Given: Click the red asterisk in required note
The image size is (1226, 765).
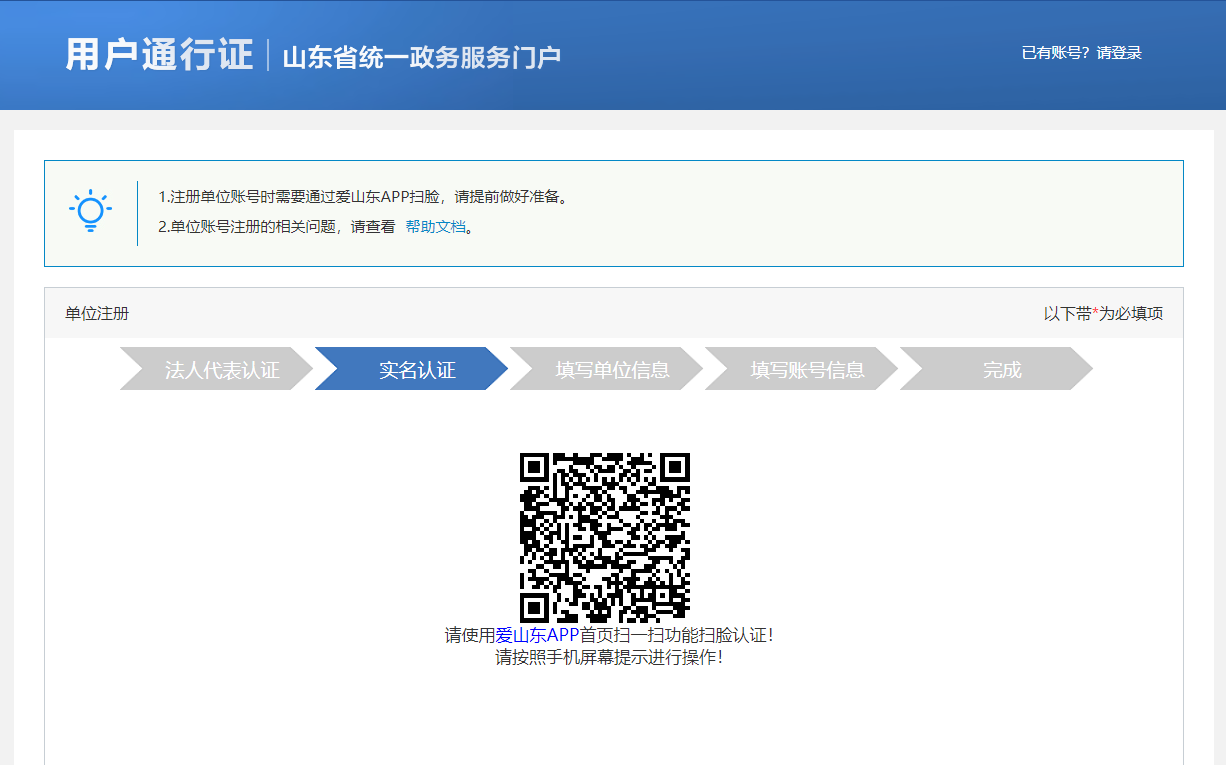Looking at the screenshot, I should 1095,313.
